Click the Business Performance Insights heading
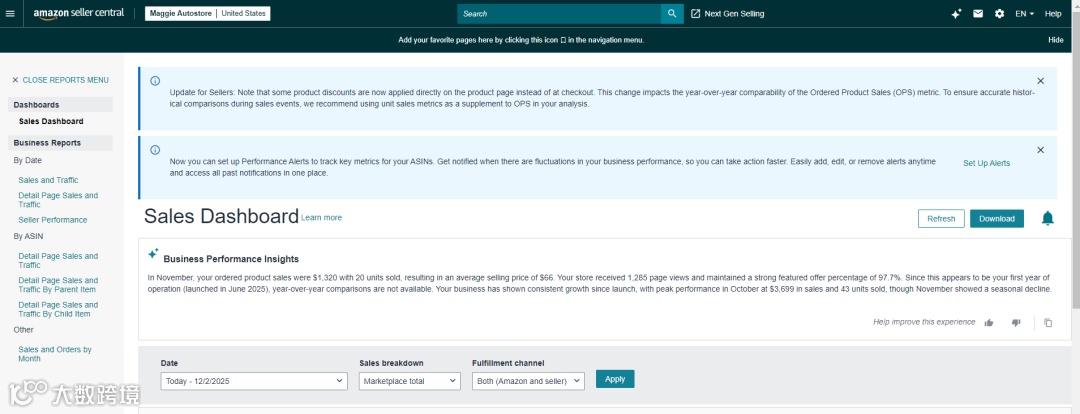 click(231, 259)
